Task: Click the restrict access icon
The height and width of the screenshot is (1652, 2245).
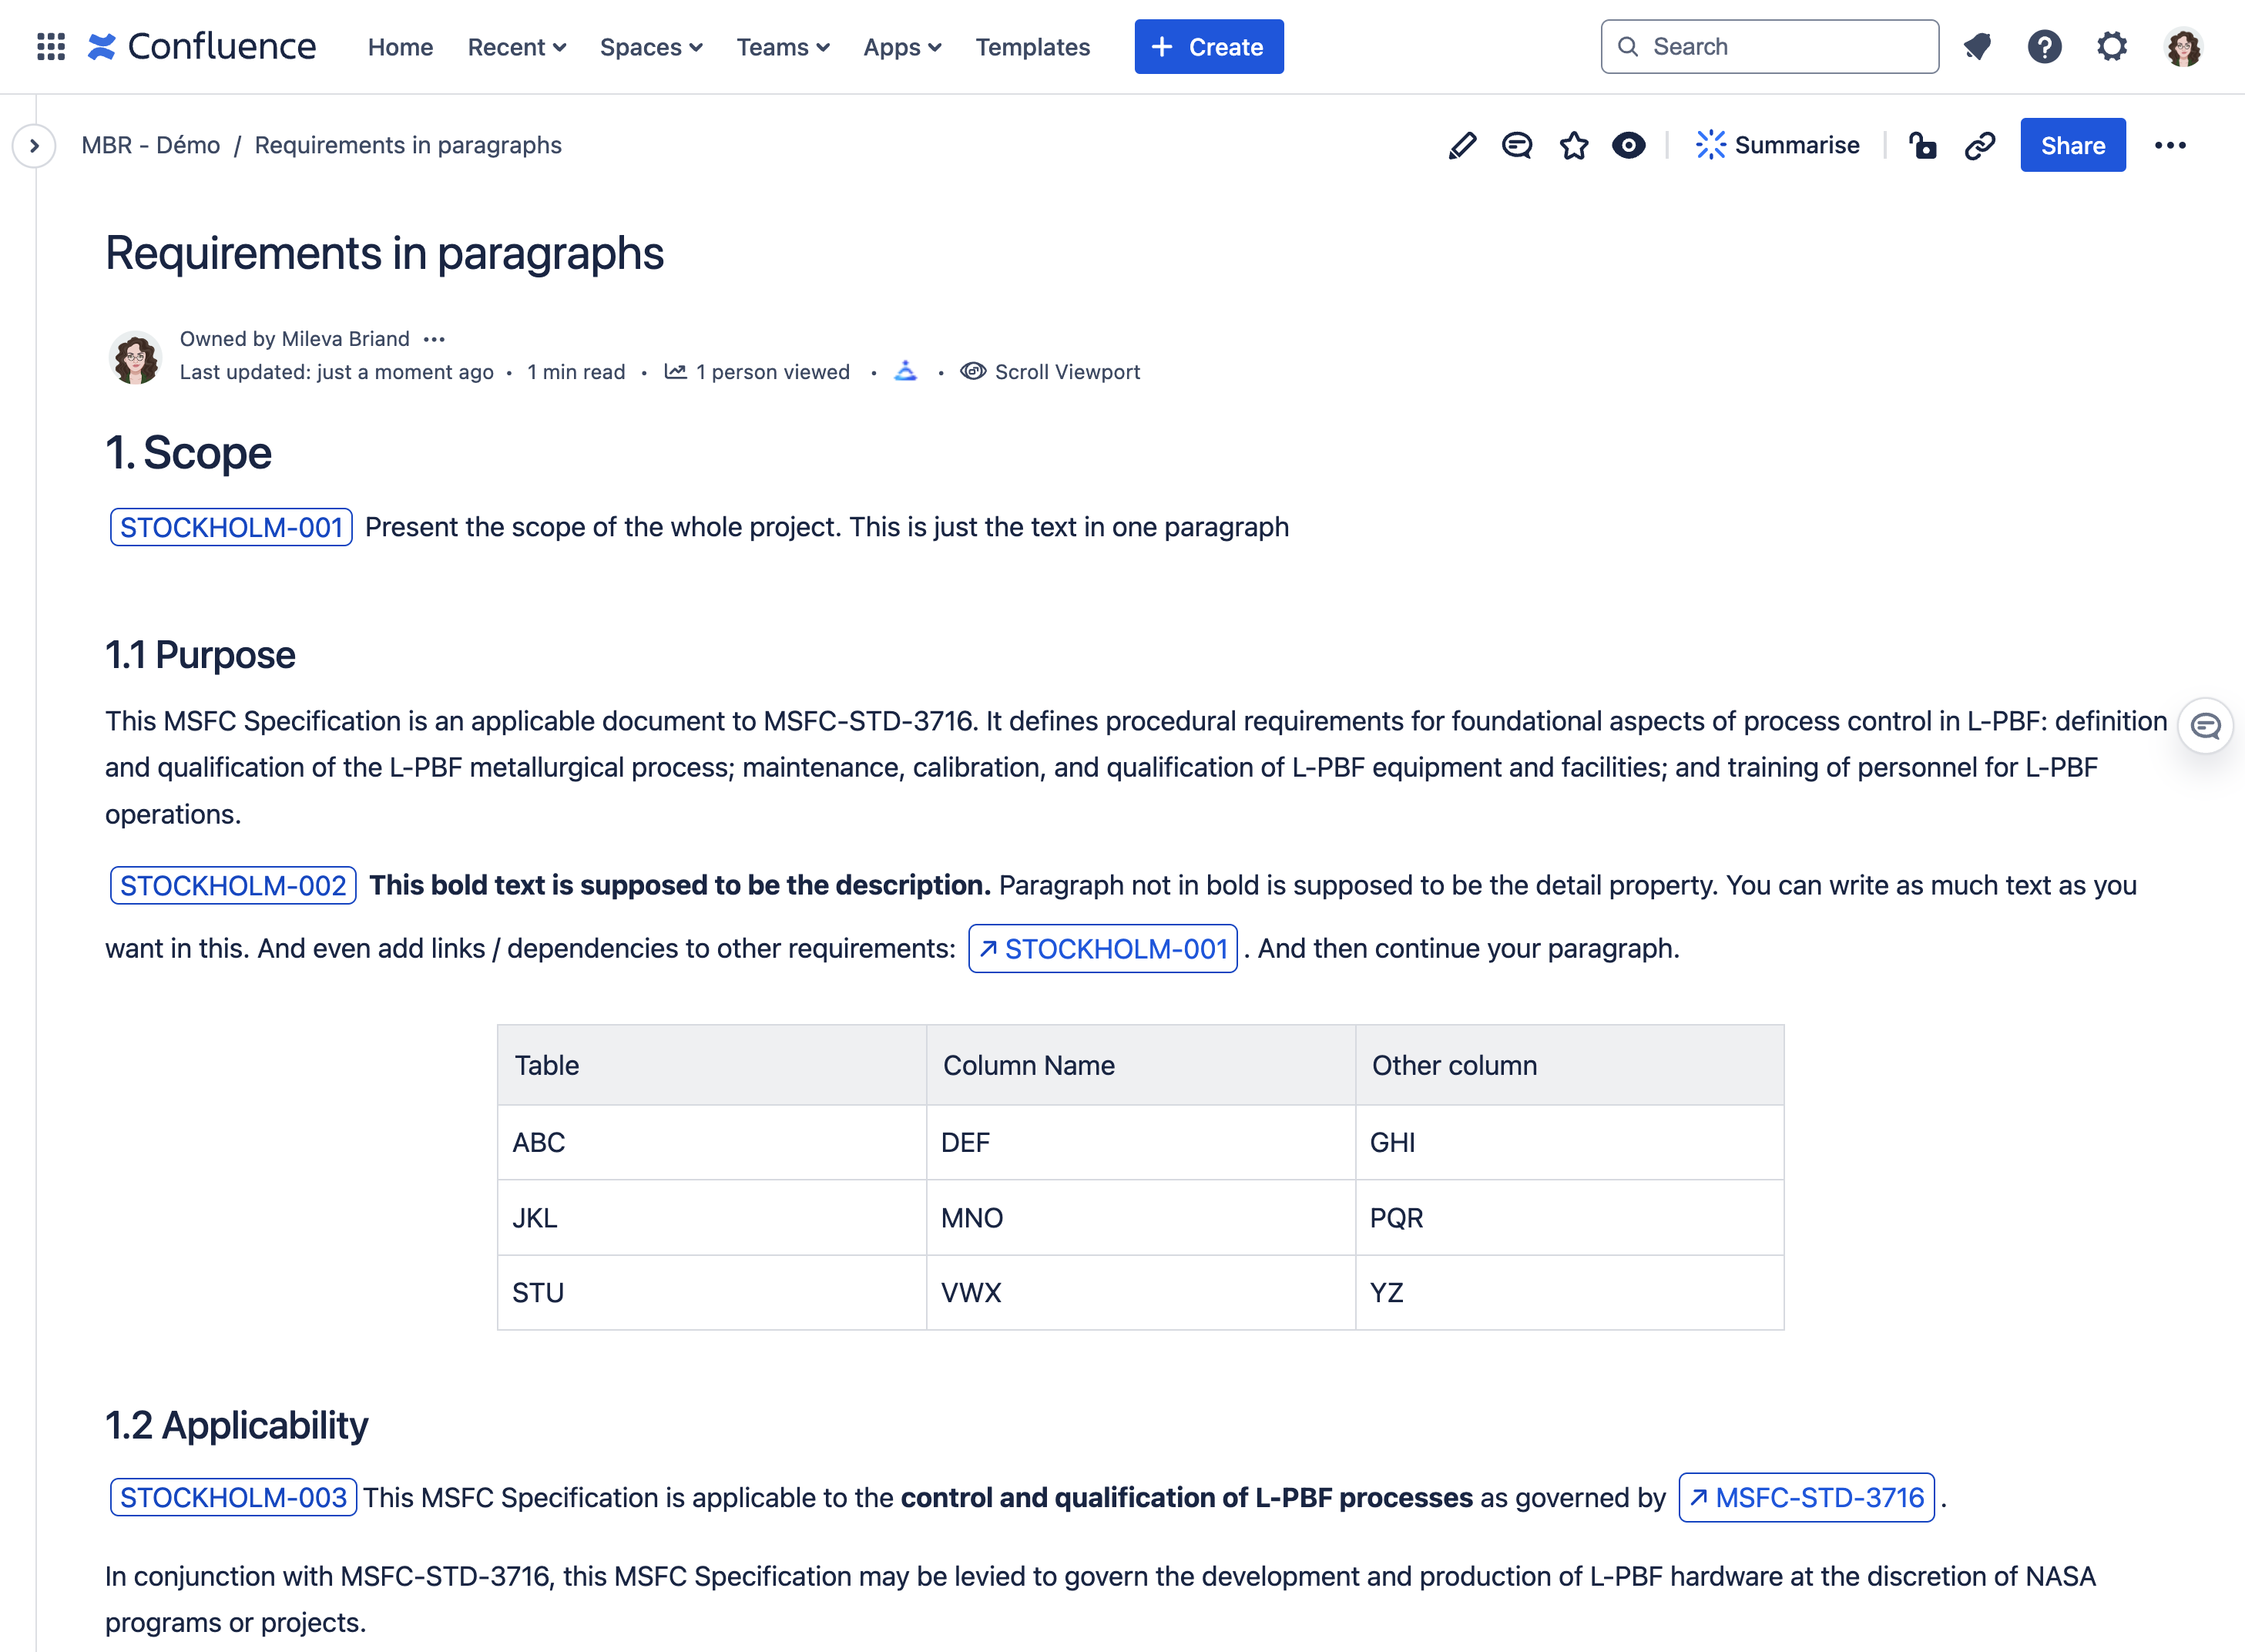Action: [x=1922, y=145]
